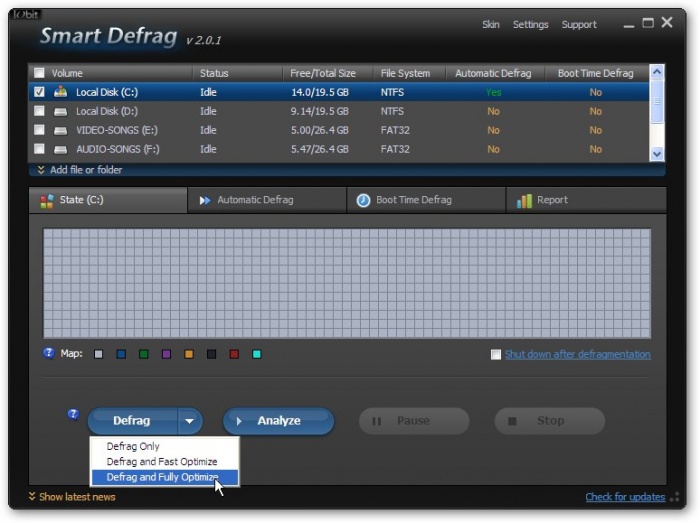
Task: Click the Check for updates link
Action: pos(625,497)
